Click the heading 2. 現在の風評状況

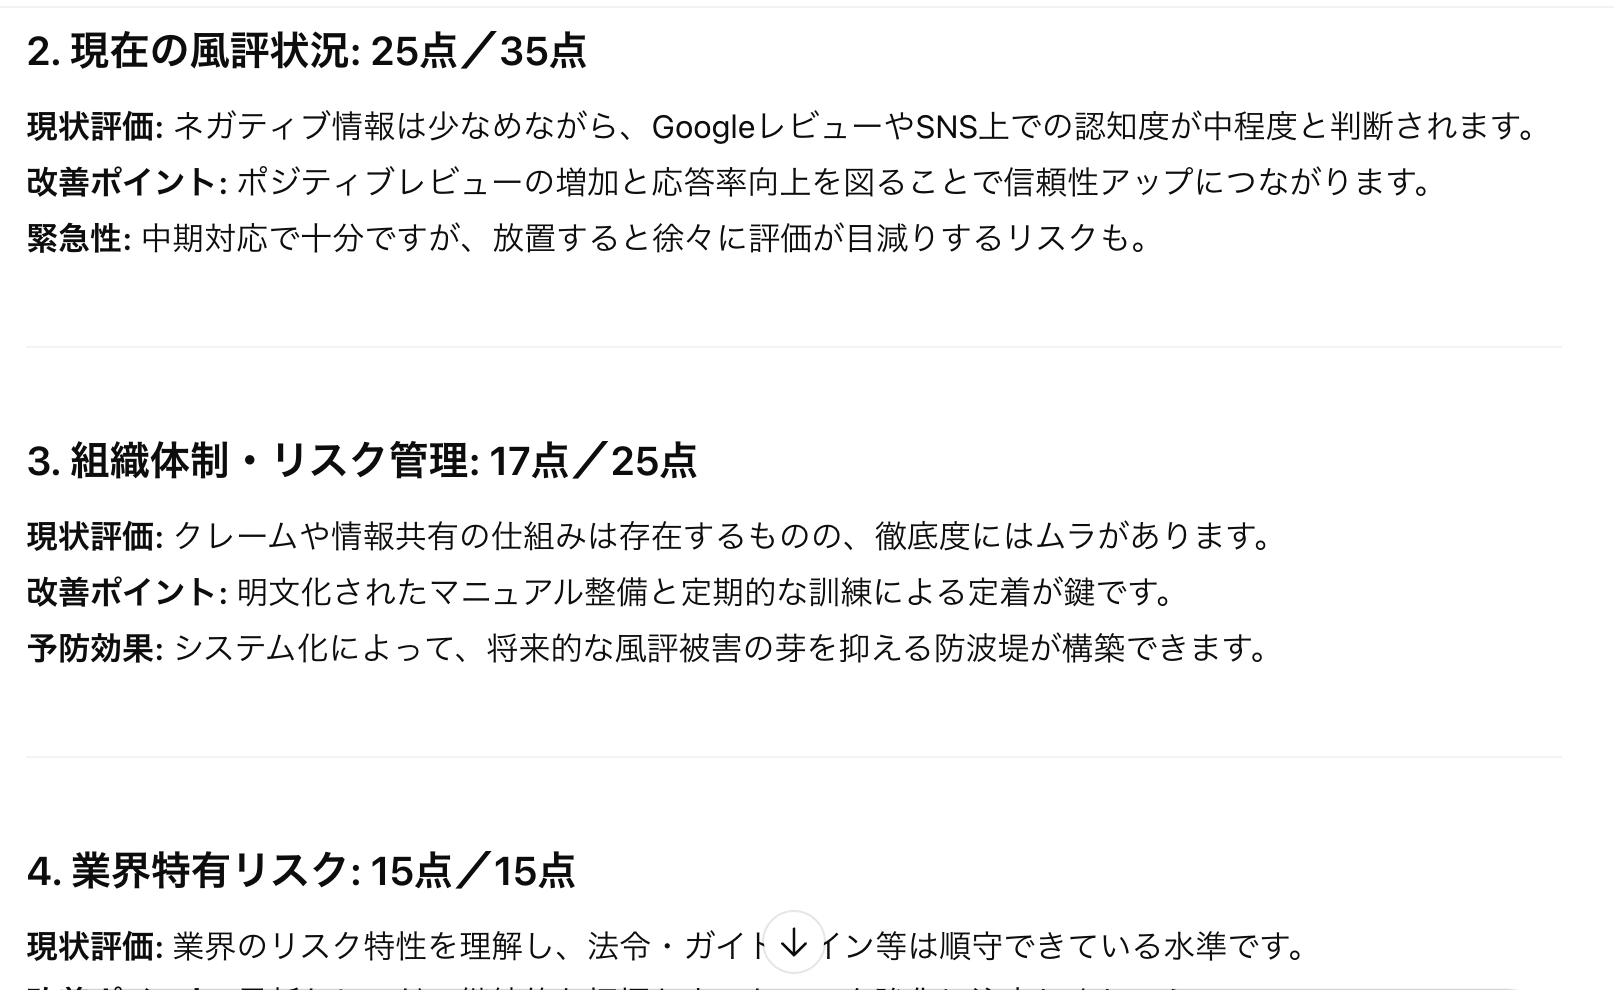[307, 51]
